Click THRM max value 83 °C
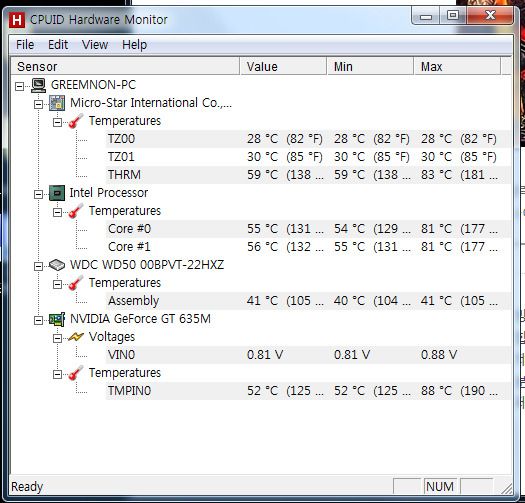 pyautogui.click(x=459, y=175)
